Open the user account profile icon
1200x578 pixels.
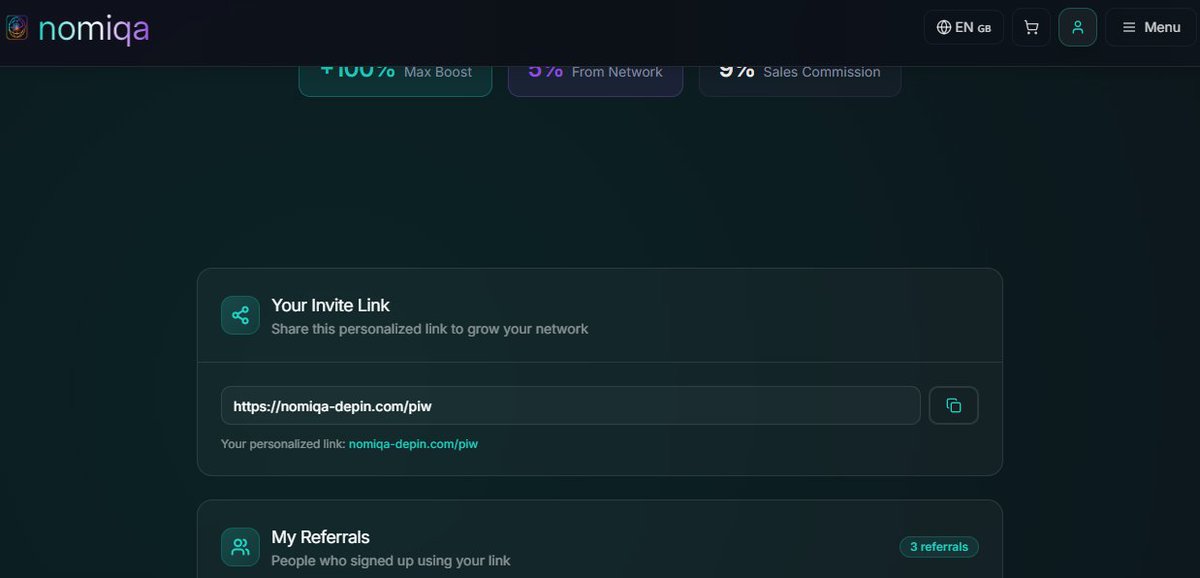(1078, 27)
